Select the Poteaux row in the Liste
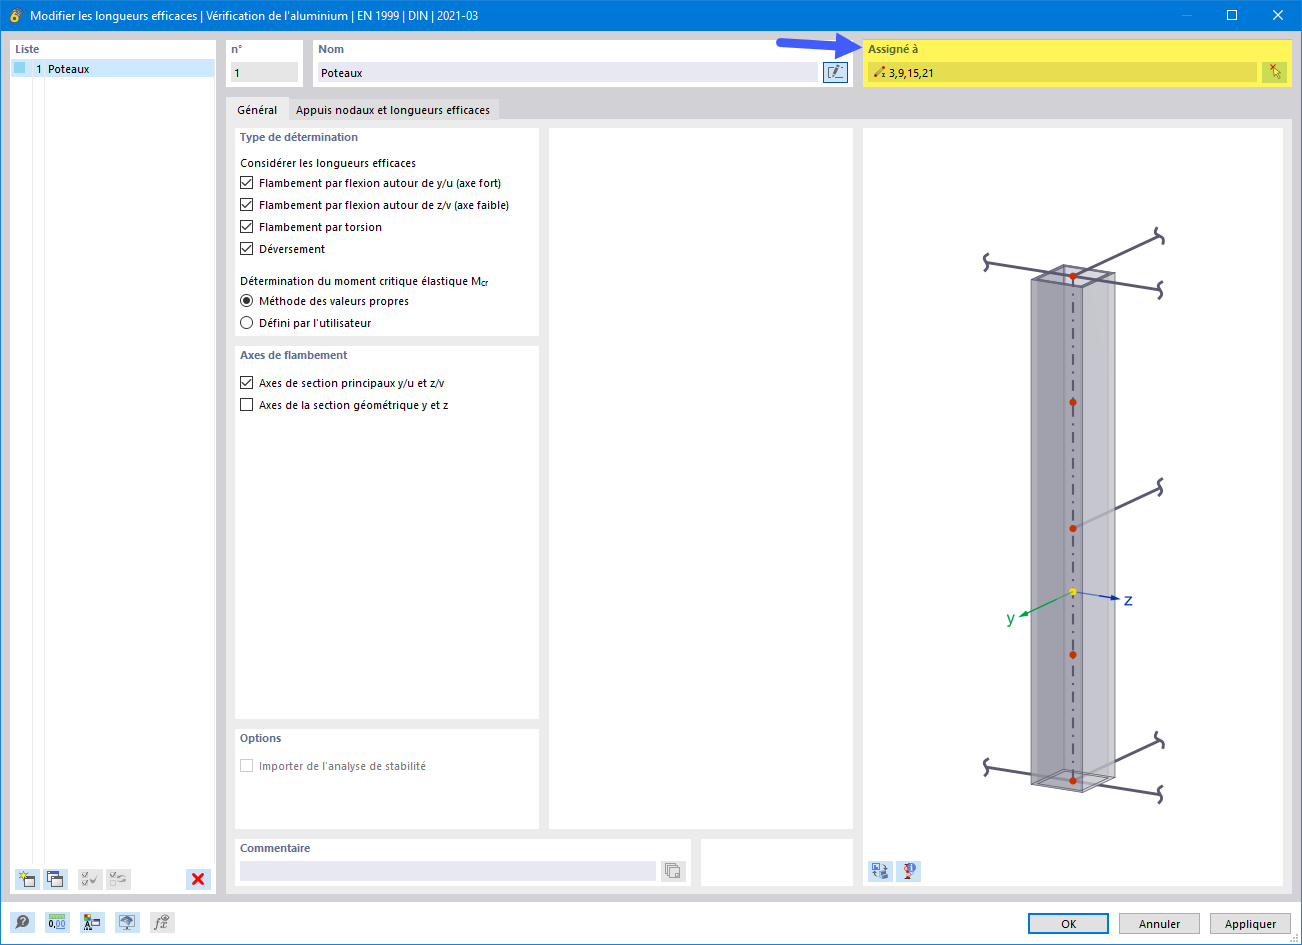This screenshot has width=1302, height=945. click(x=112, y=68)
